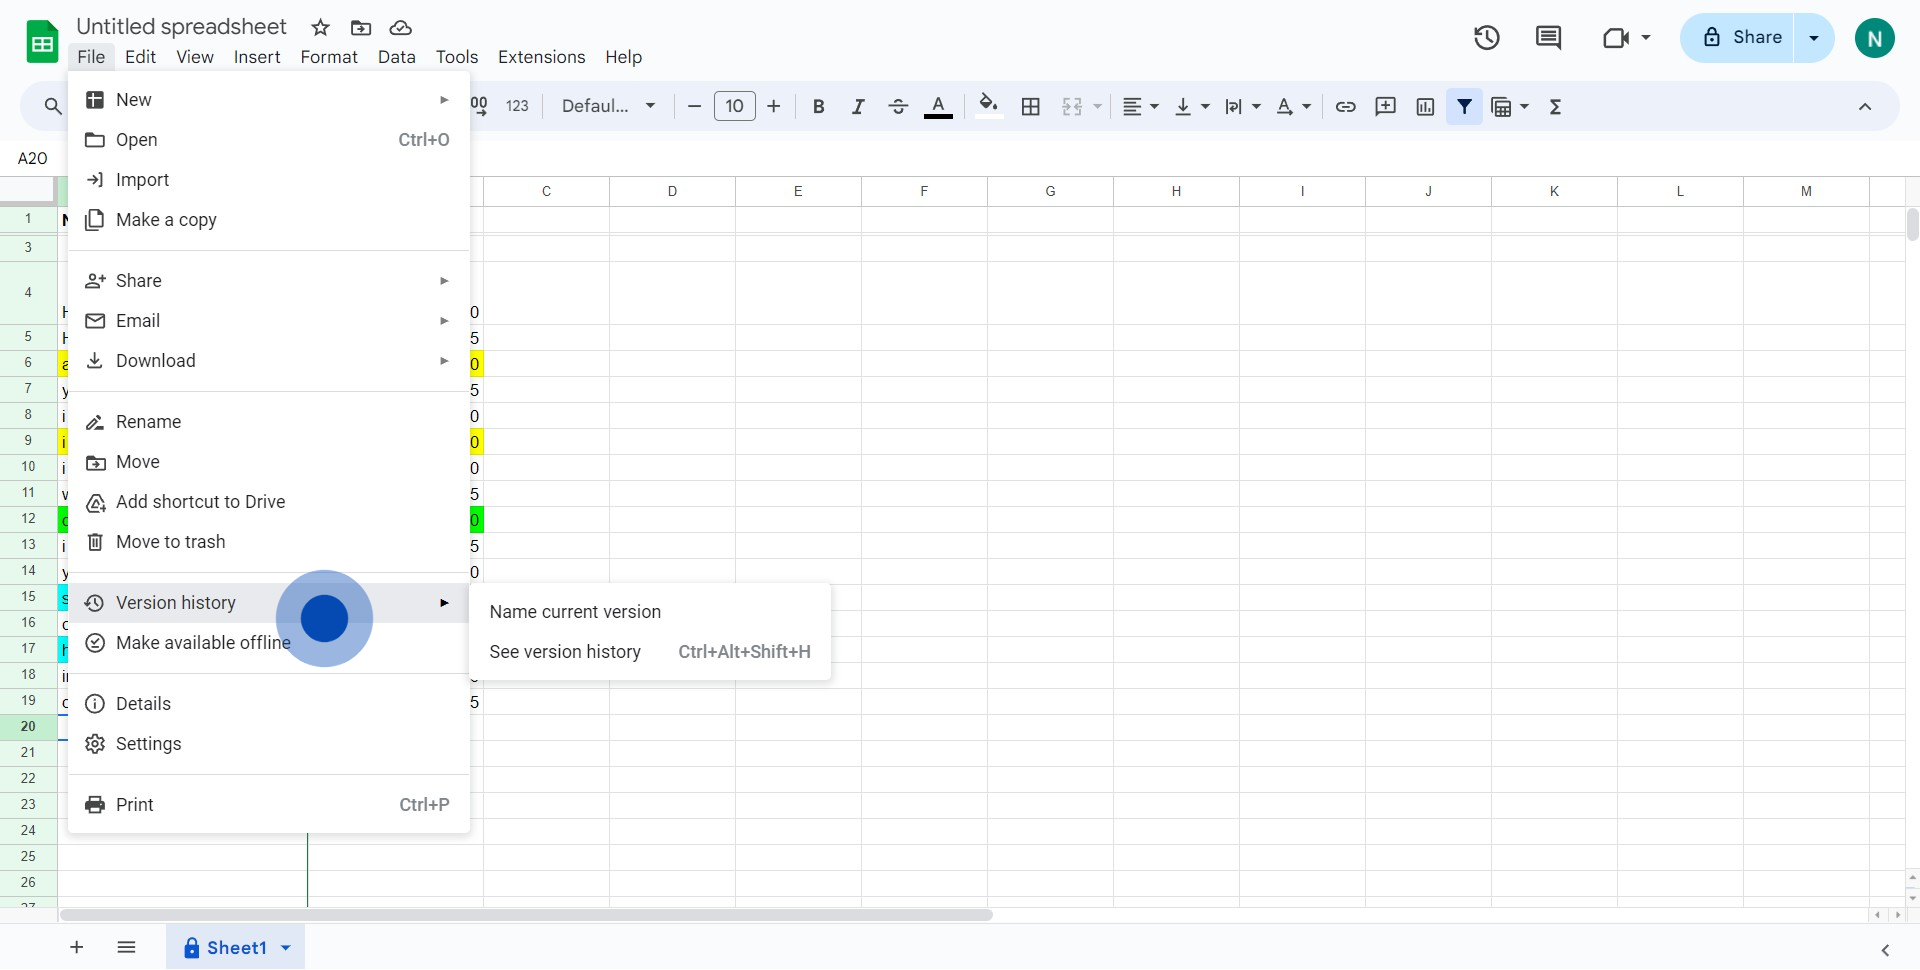Screen dimensions: 1920x970
Task: Click the Italic formatting icon
Action: 857,107
